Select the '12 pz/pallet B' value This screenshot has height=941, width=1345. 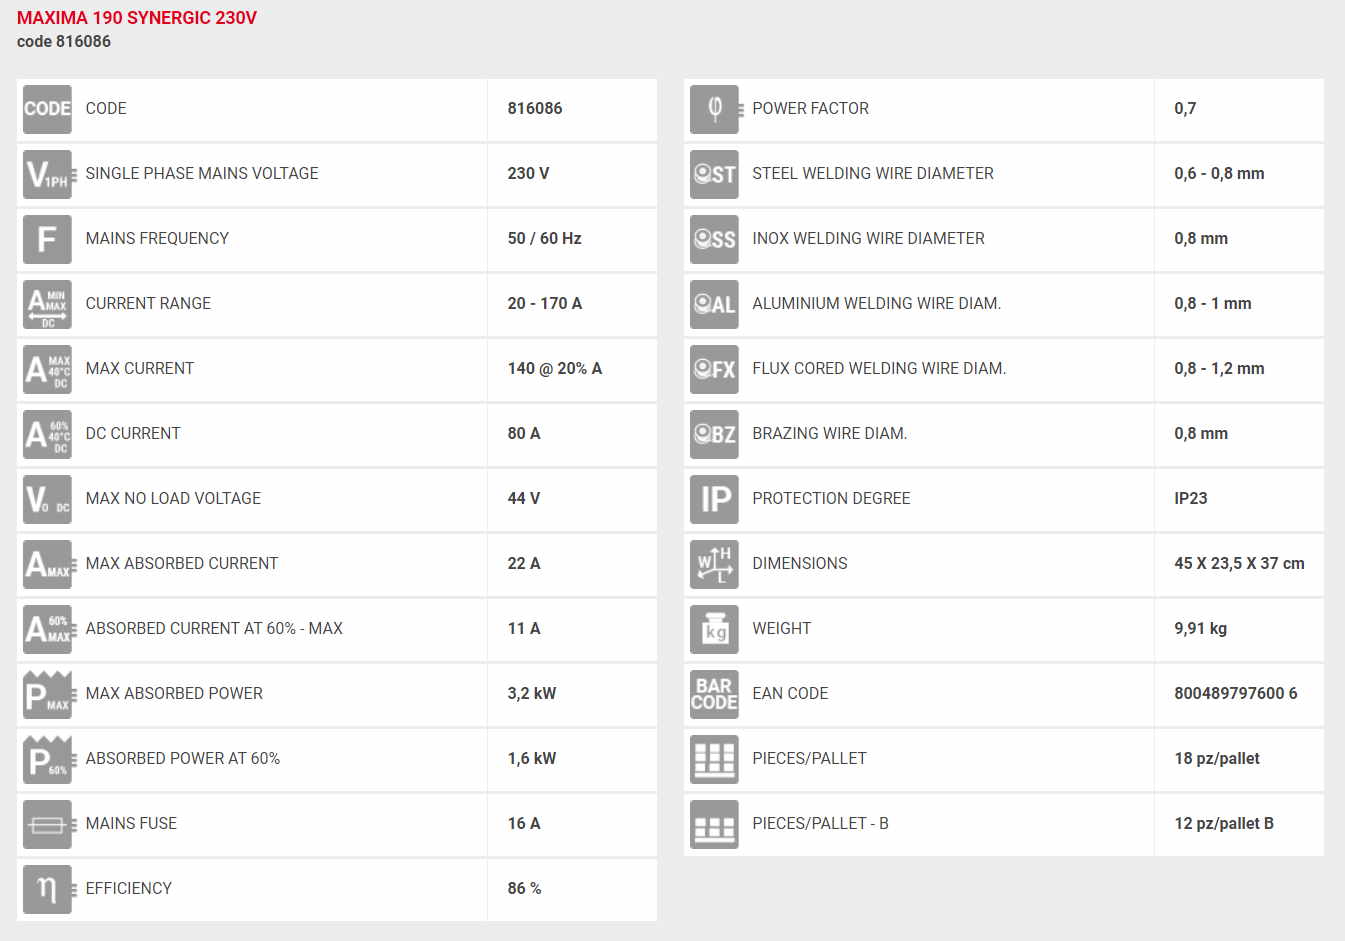pos(1223,824)
